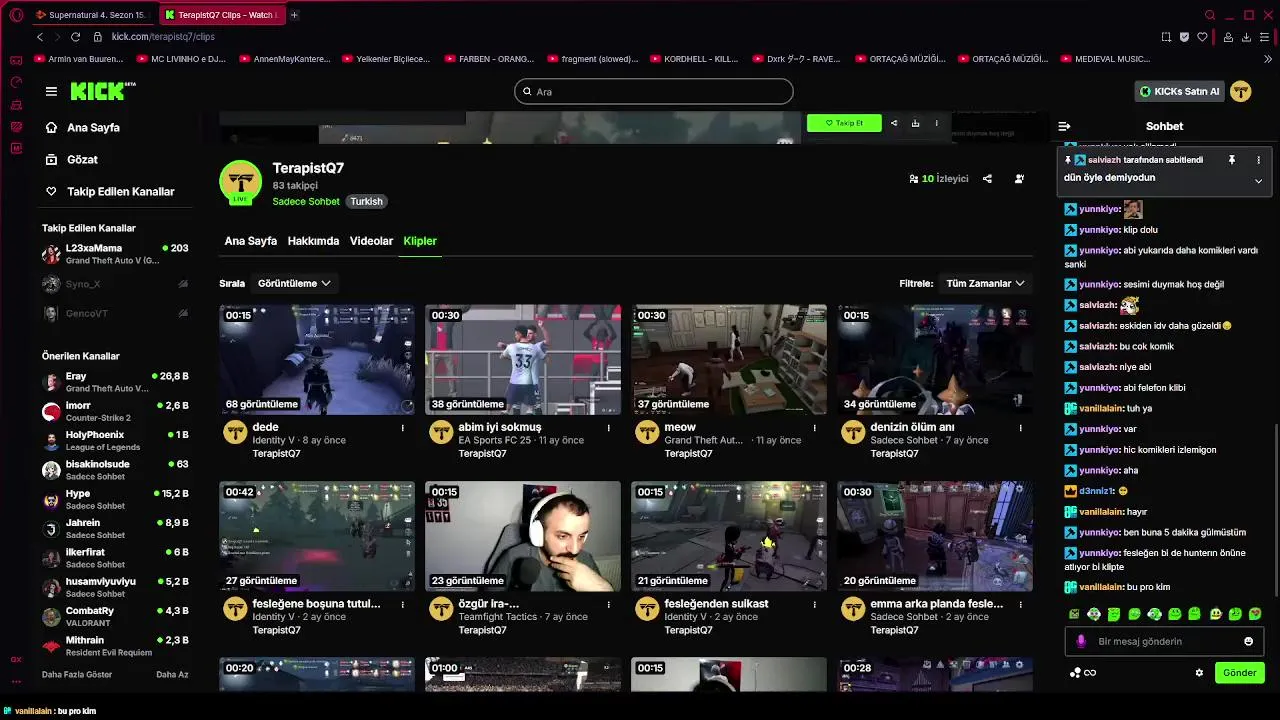Open Mithrain recommended channel
The height and width of the screenshot is (720, 1280).
(x=115, y=646)
